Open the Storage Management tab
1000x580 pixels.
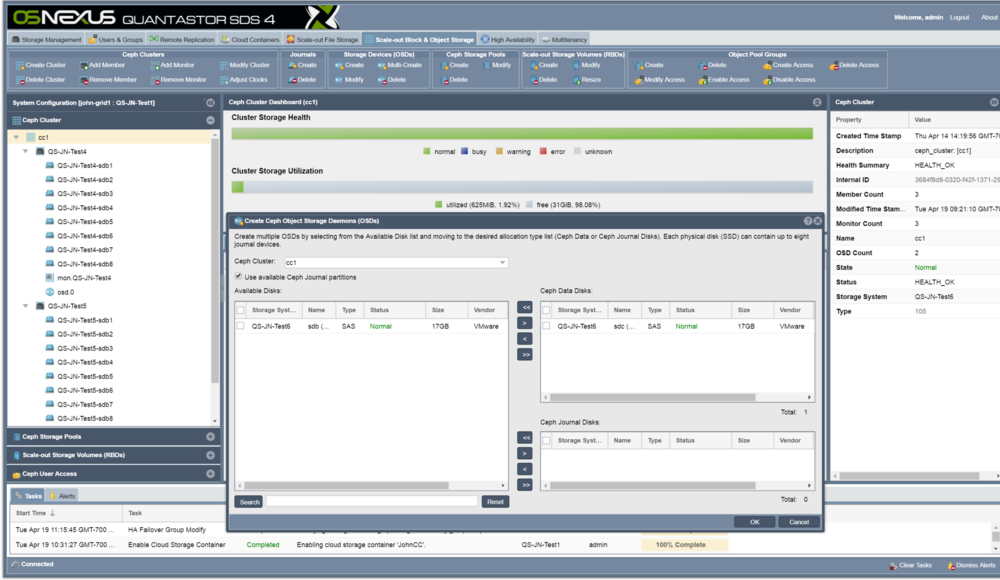point(47,40)
